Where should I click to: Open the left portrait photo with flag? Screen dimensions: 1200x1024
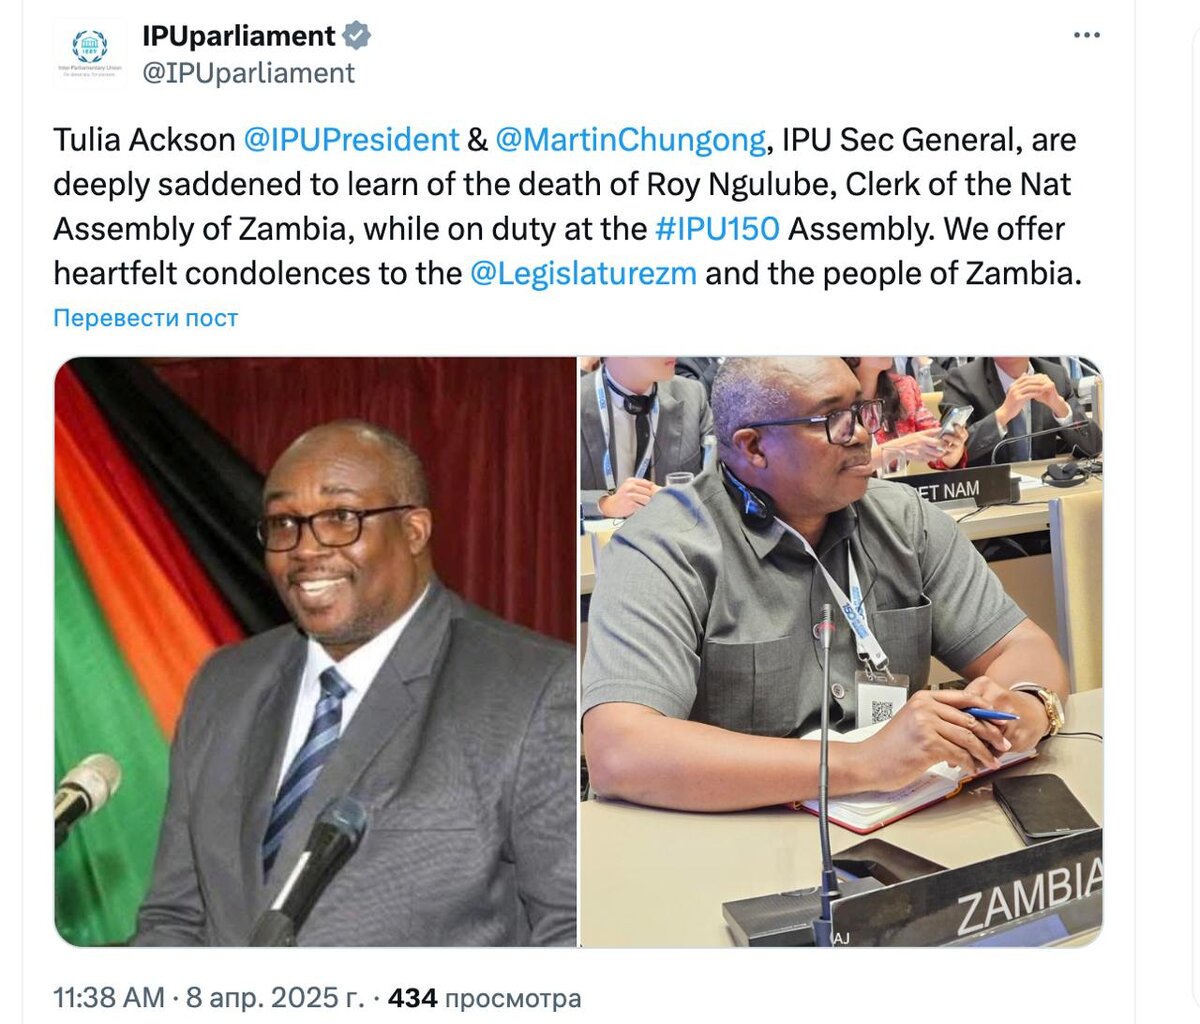click(x=315, y=651)
